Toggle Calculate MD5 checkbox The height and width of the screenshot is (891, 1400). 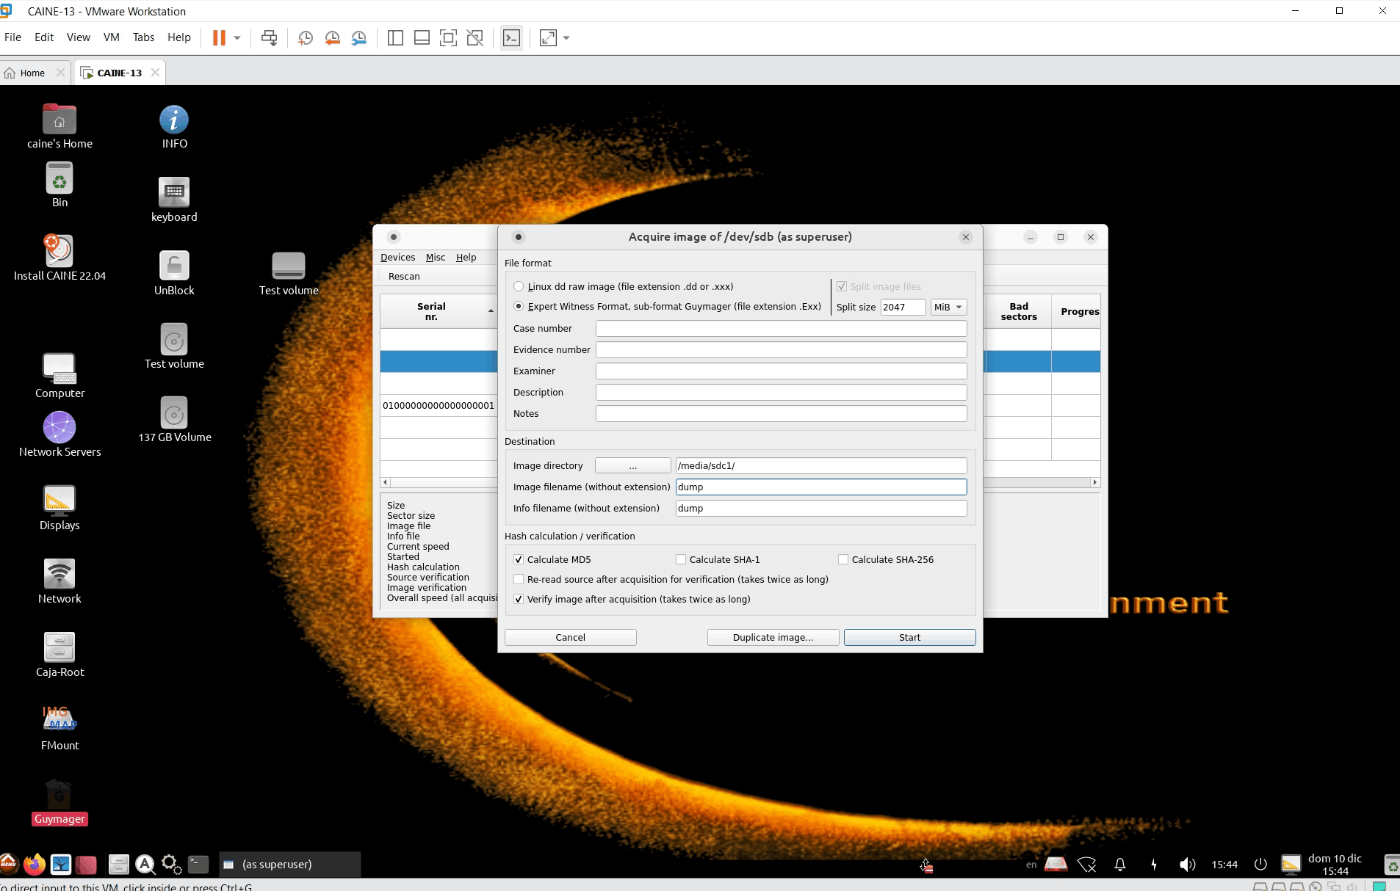coord(518,559)
